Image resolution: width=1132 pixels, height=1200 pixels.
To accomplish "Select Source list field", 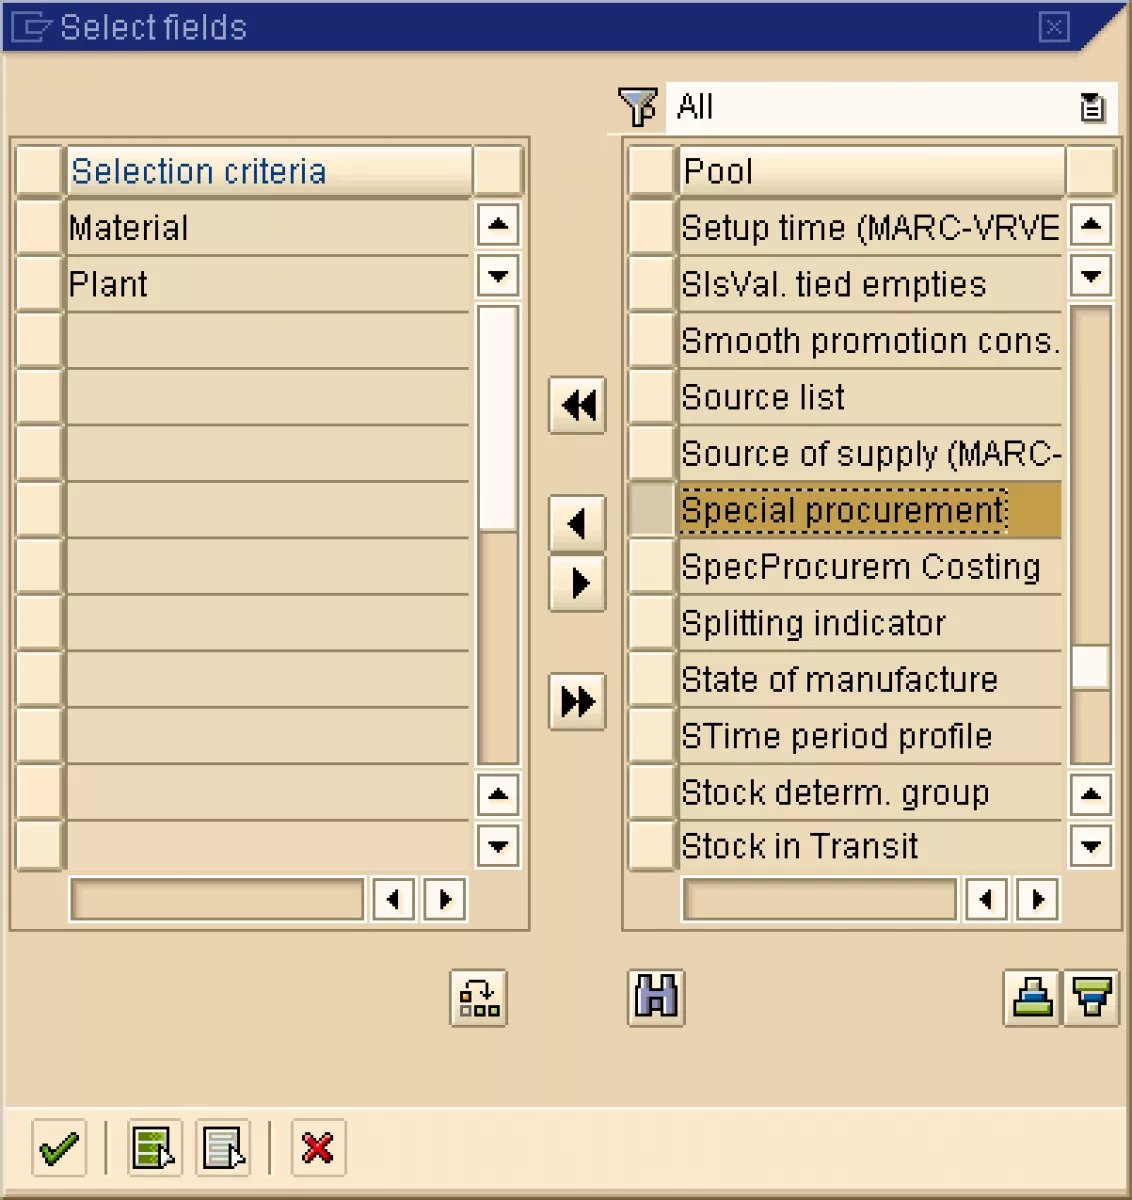I will click(870, 397).
